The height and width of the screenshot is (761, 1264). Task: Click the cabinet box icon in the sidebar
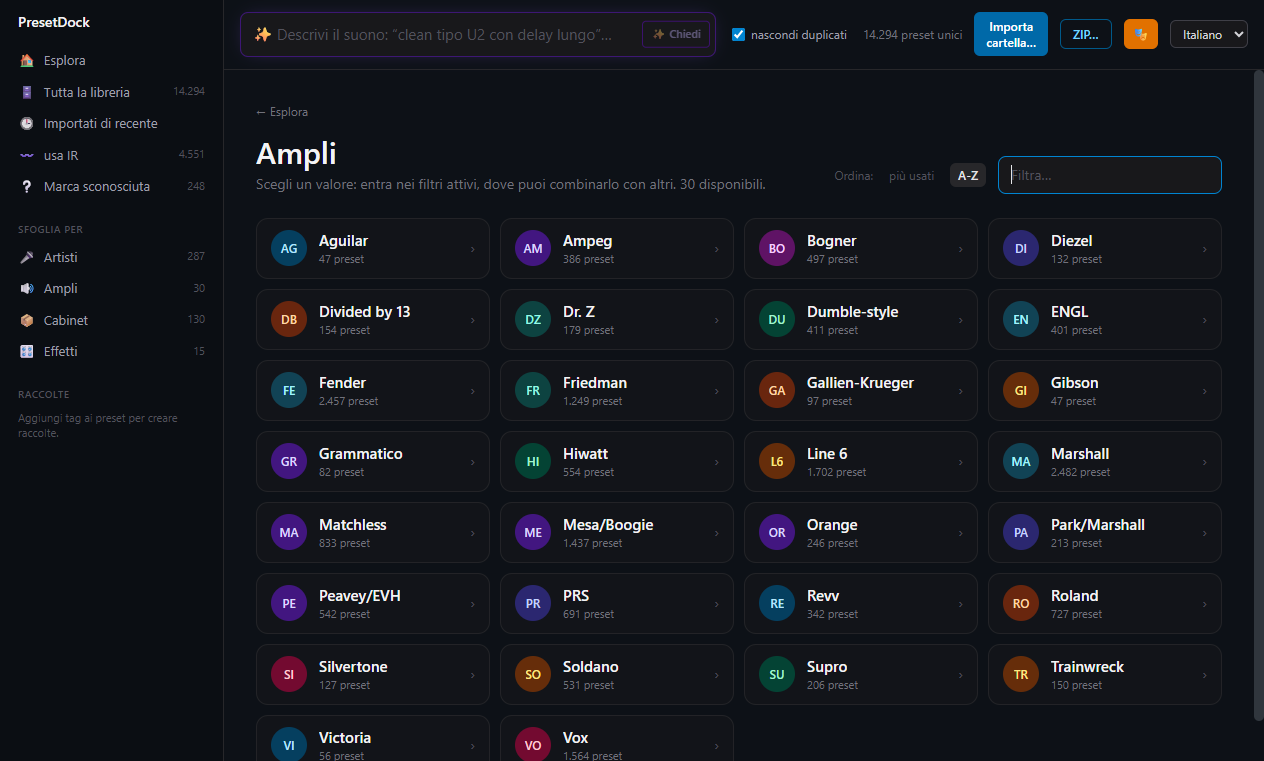pos(27,321)
